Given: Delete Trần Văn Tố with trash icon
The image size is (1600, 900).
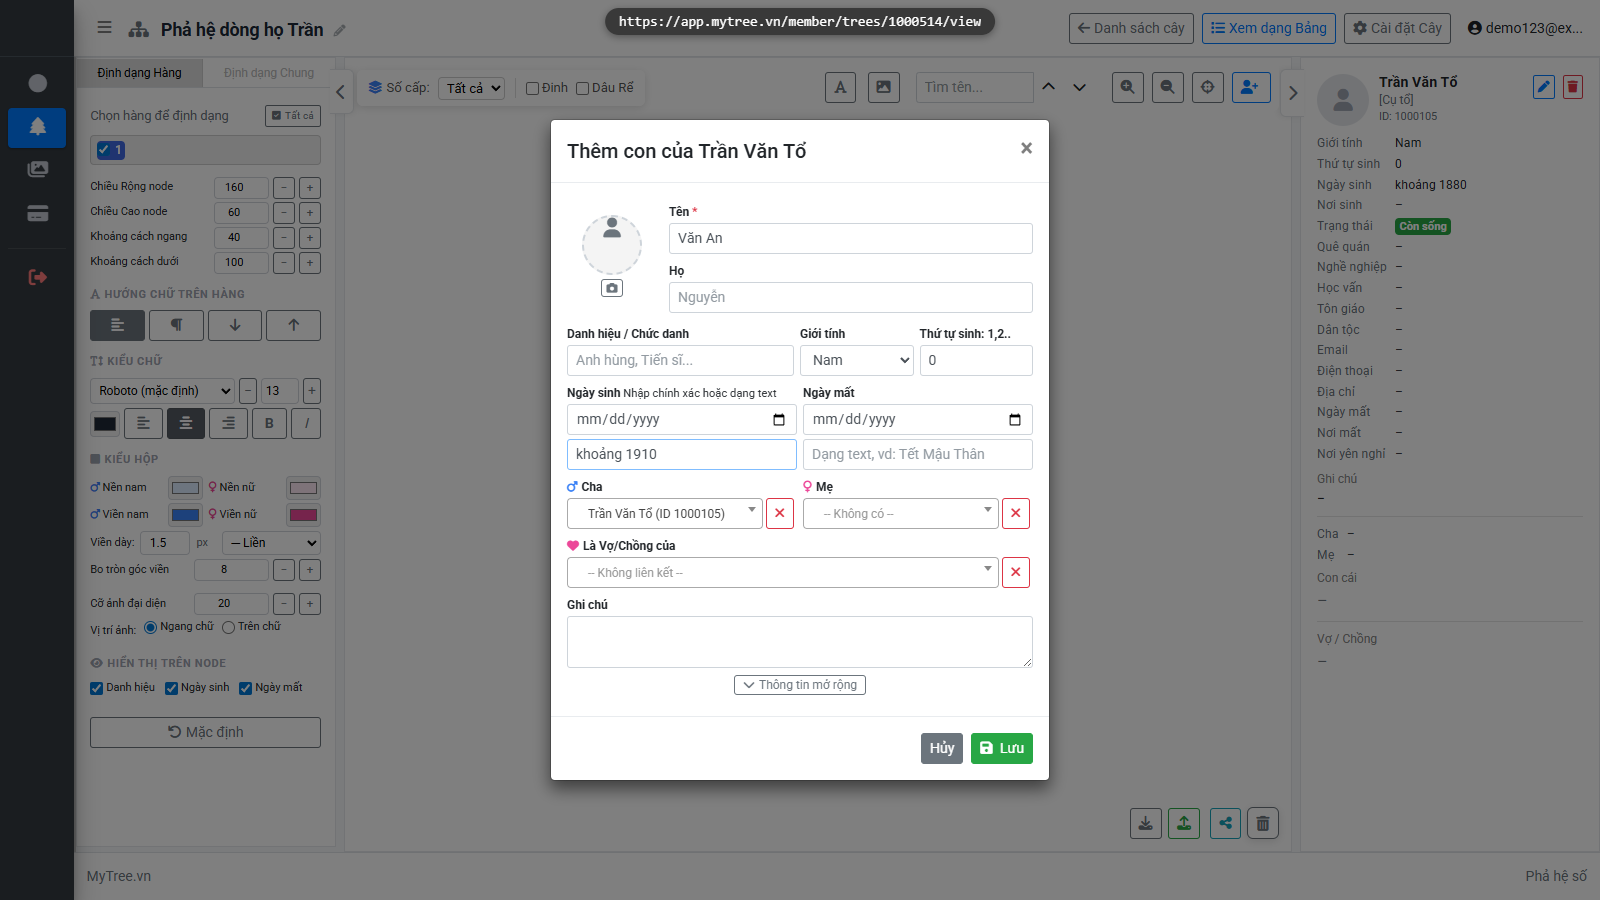Looking at the screenshot, I should (x=1573, y=87).
